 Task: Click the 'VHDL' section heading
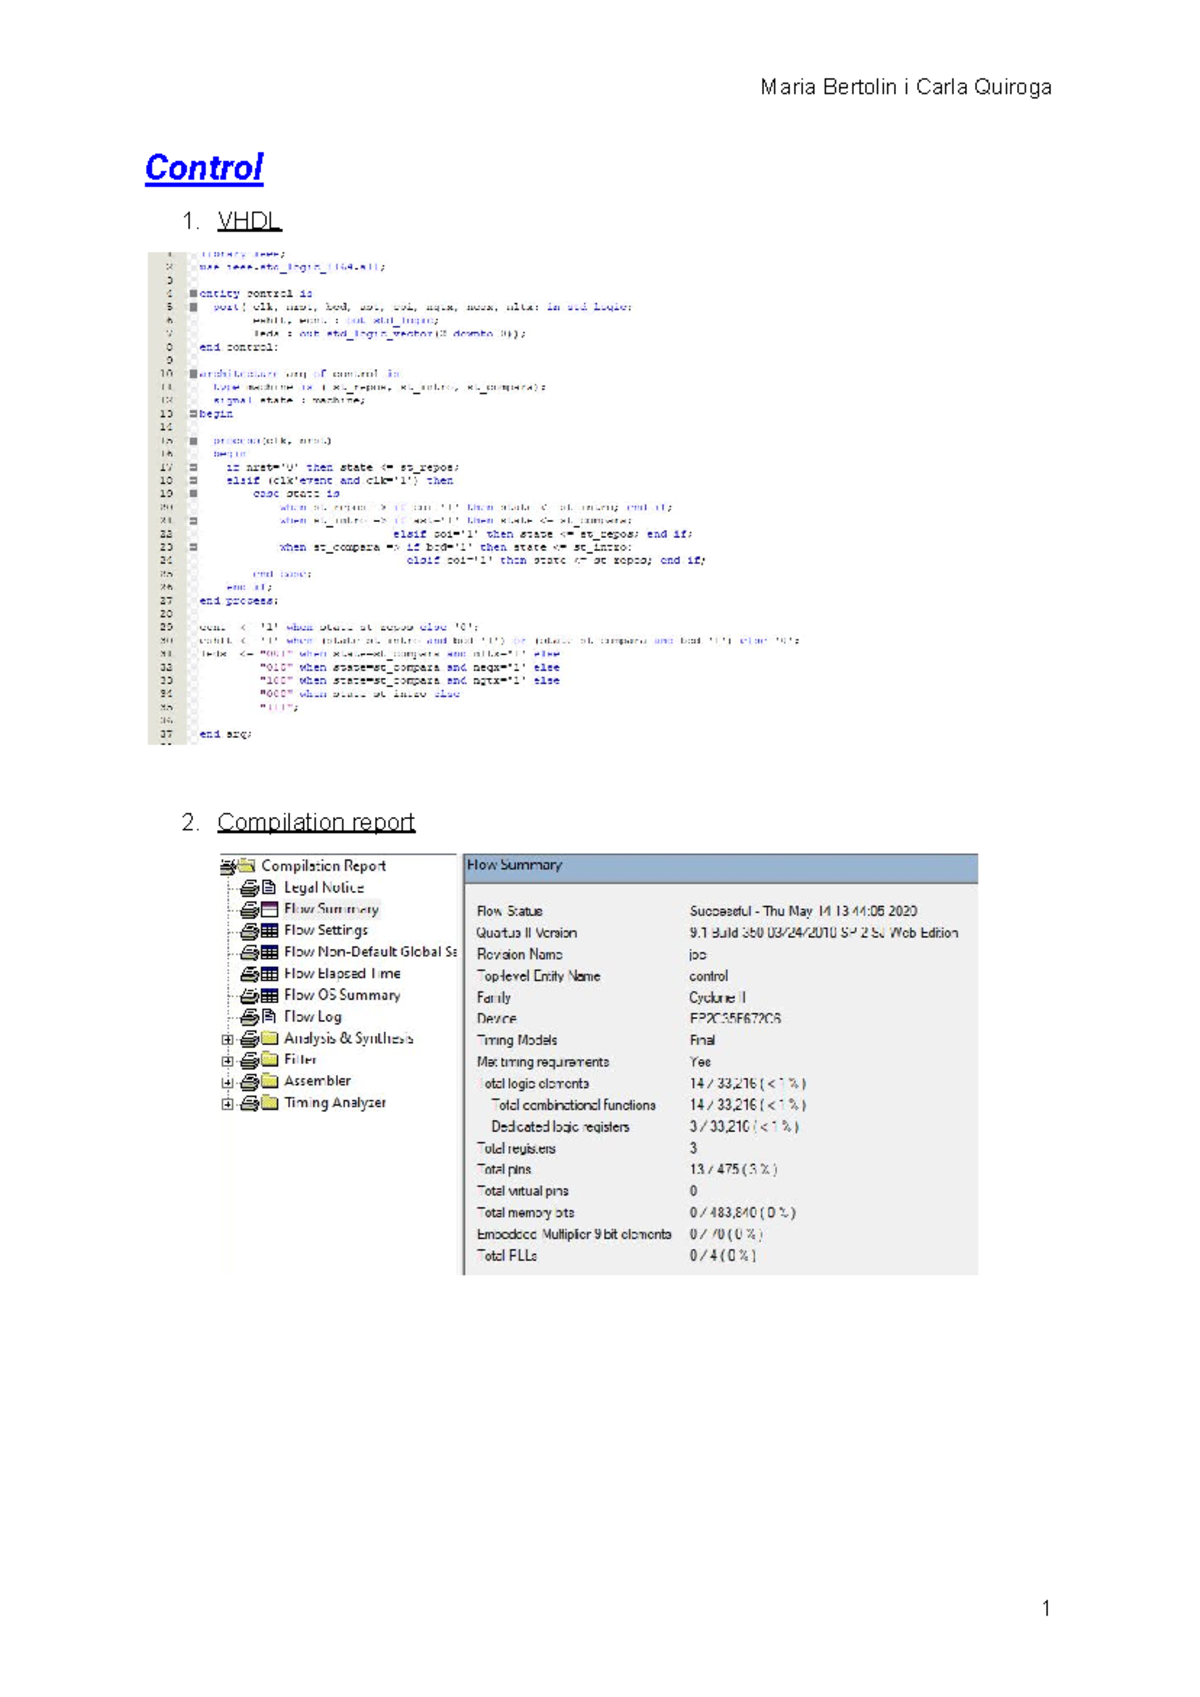pos(249,220)
